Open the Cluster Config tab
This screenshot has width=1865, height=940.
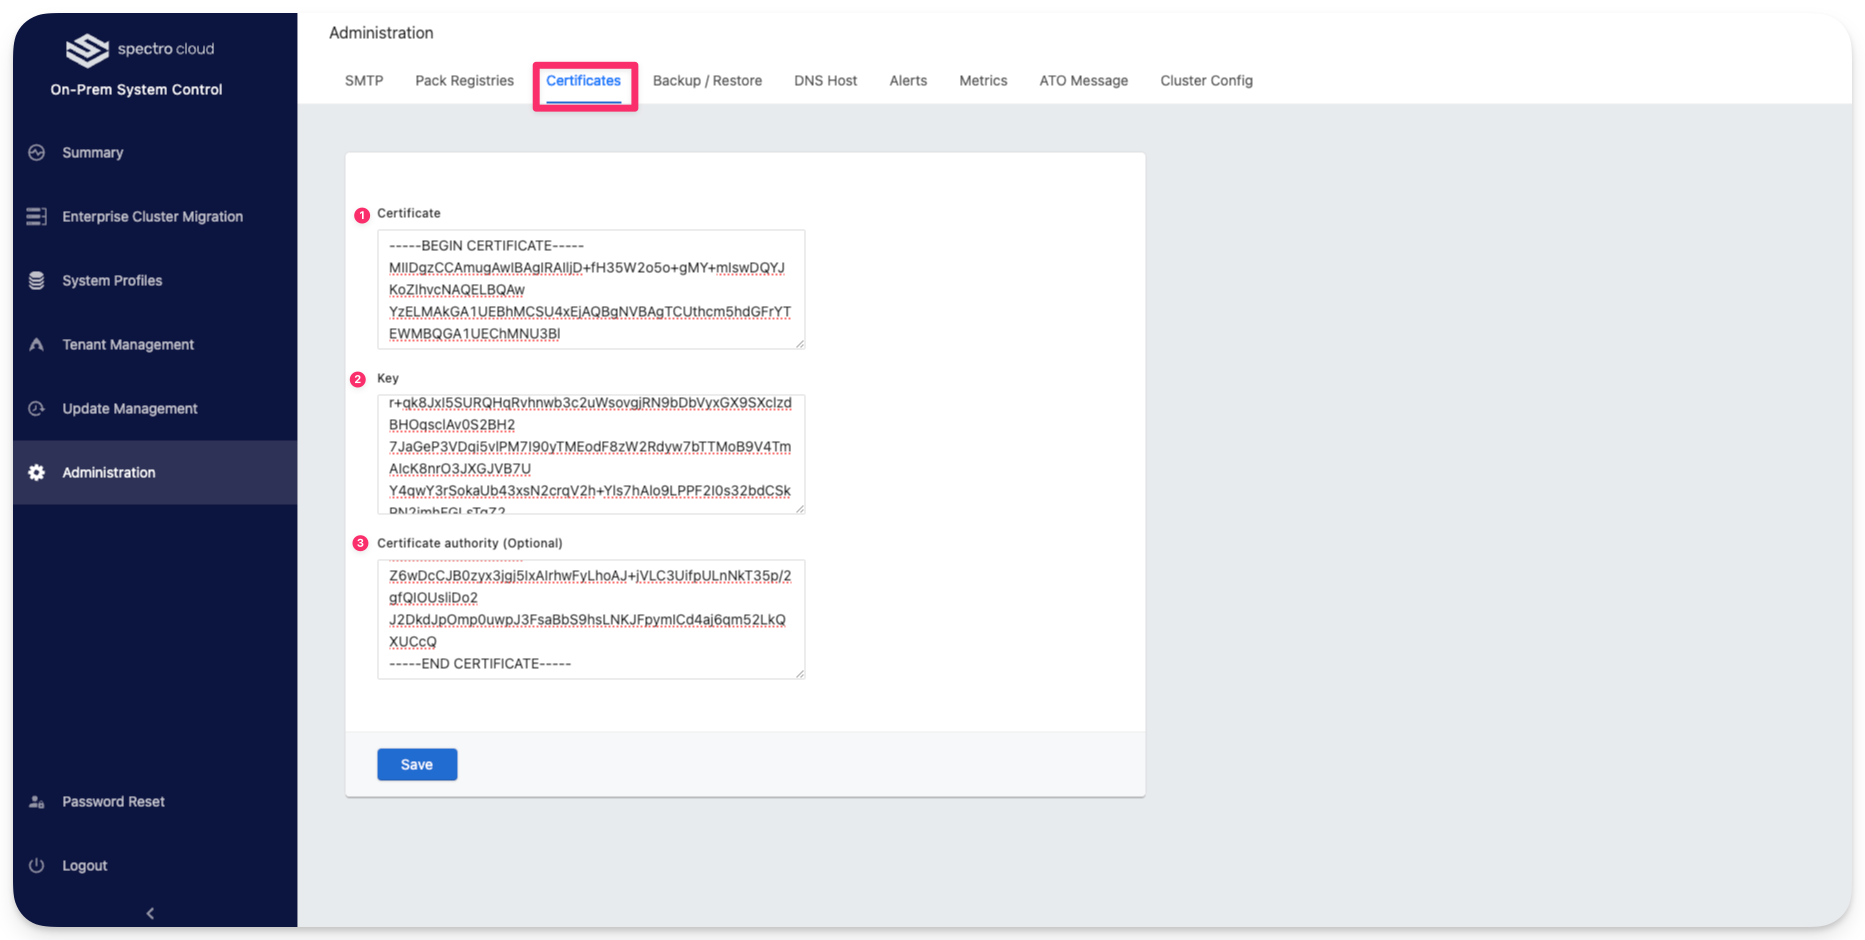click(x=1206, y=81)
